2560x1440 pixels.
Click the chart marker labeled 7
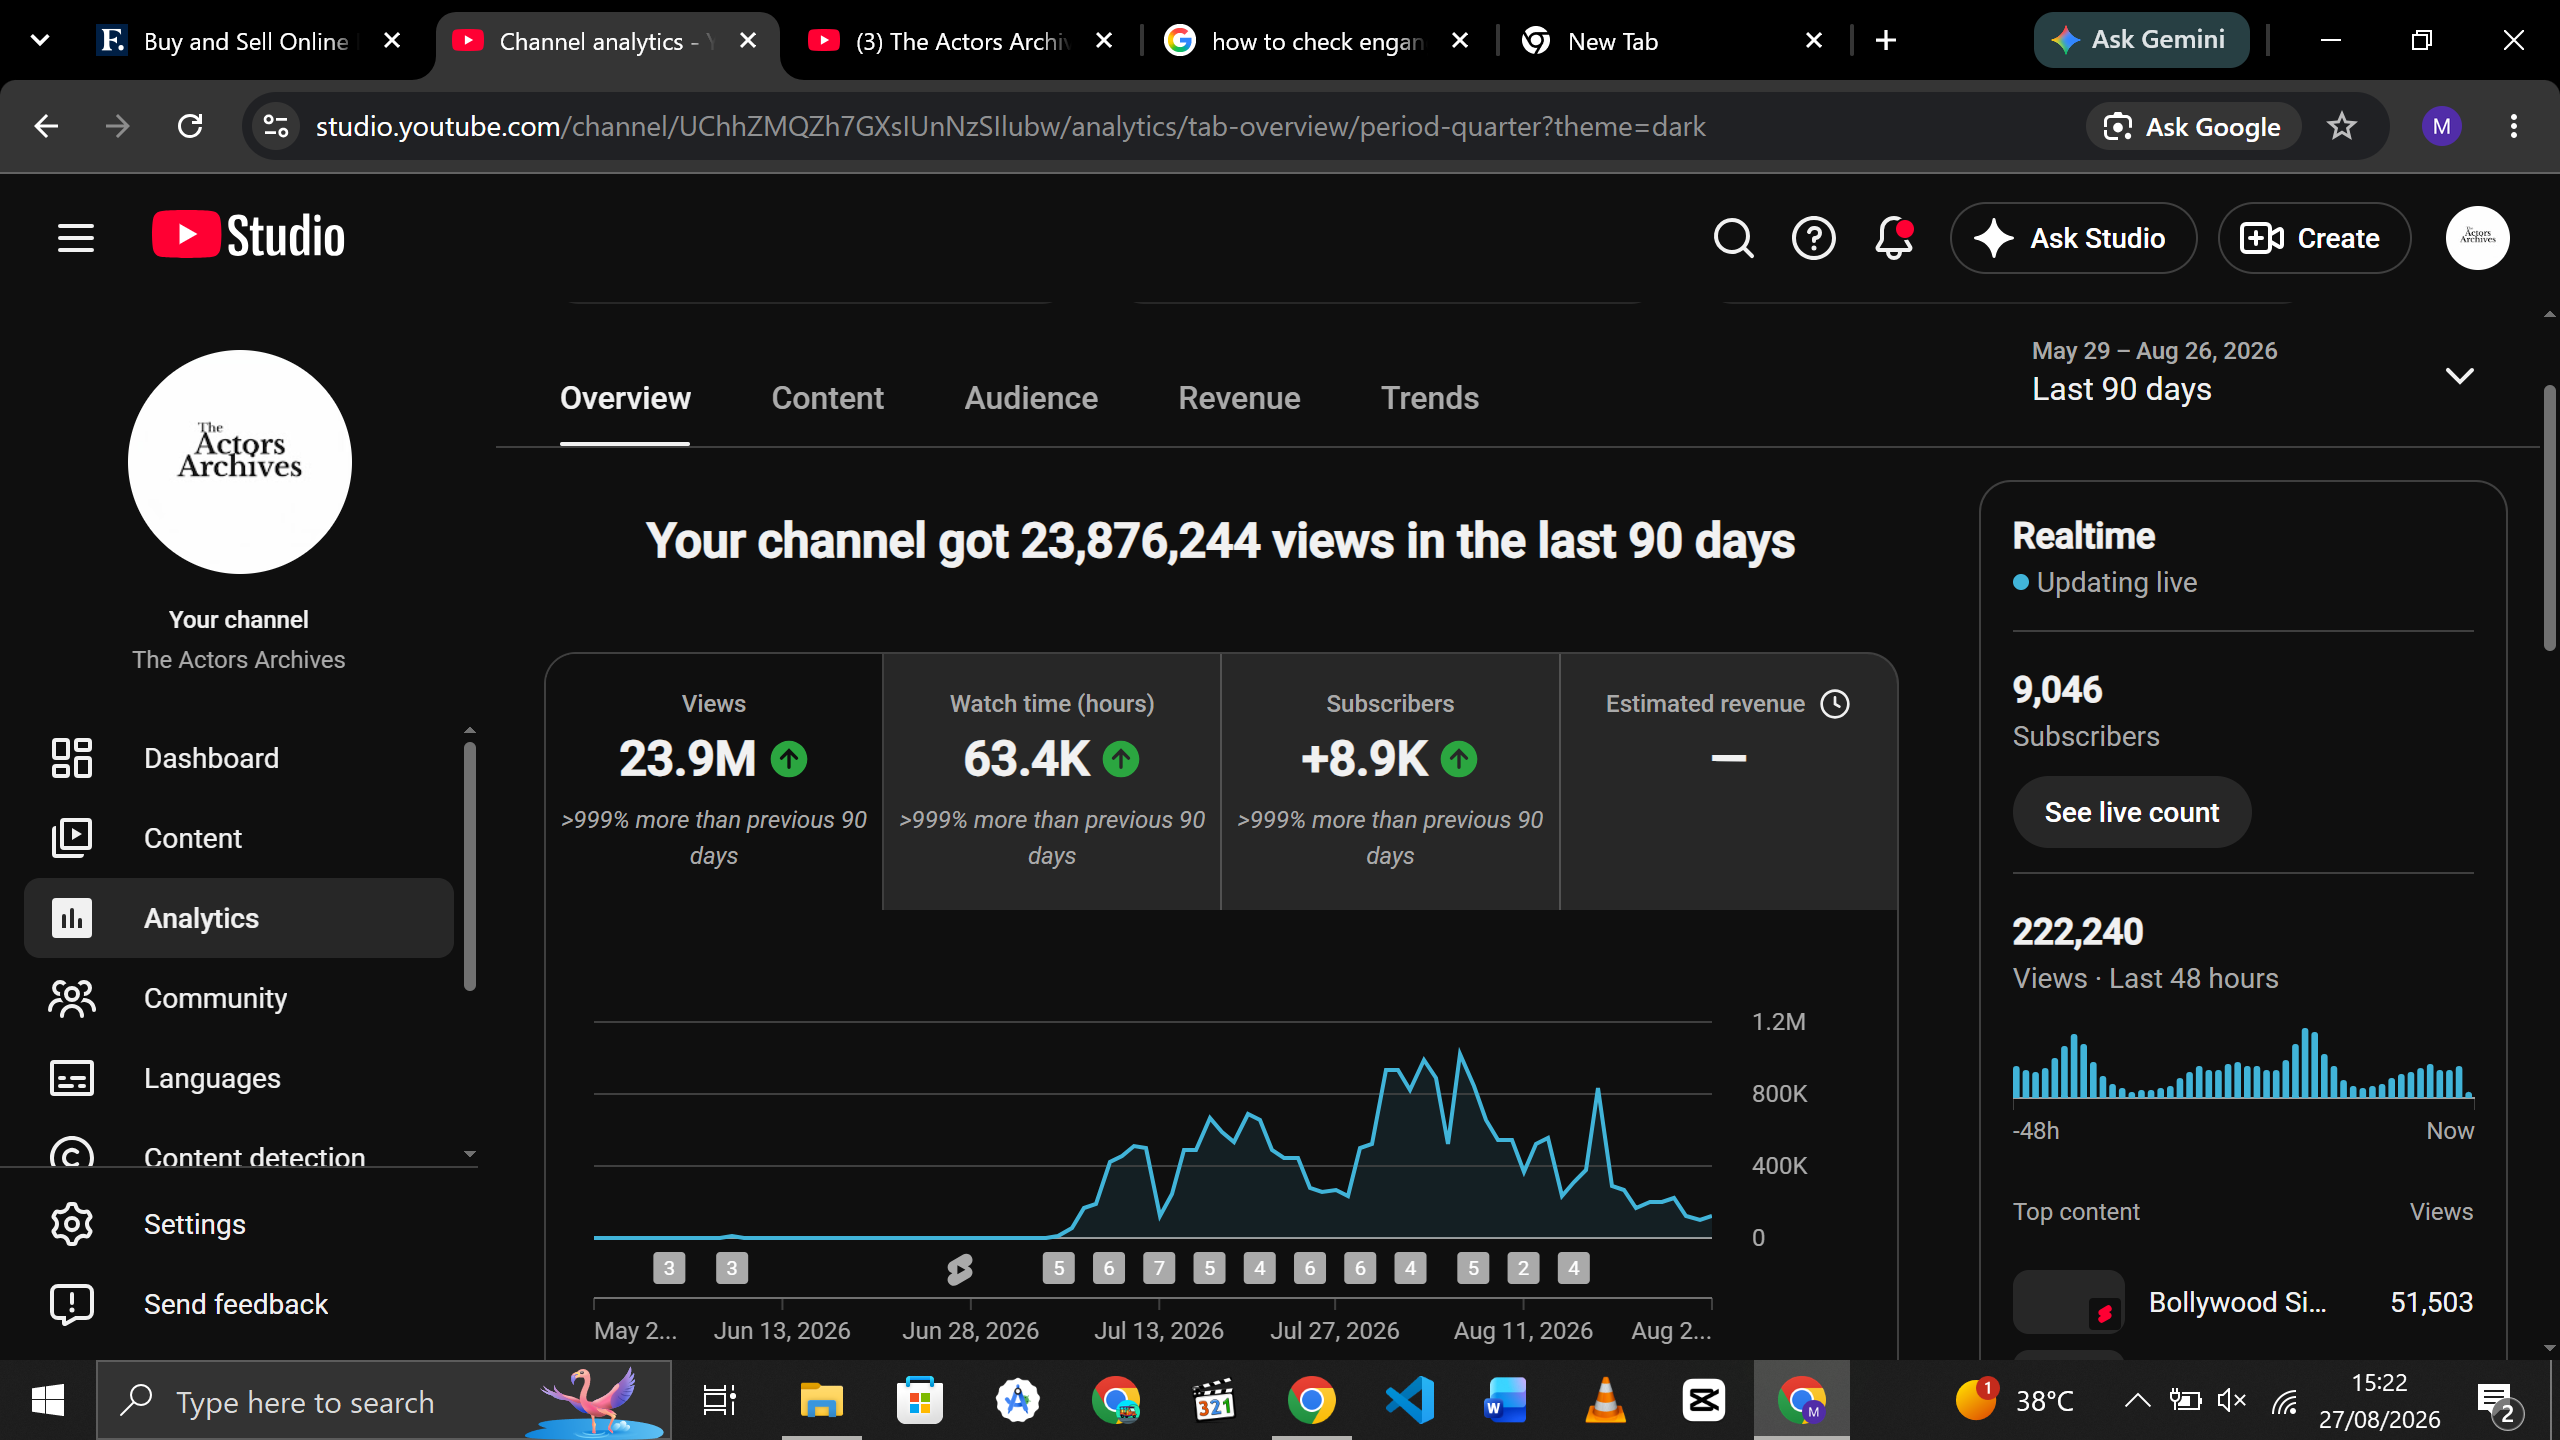(x=1159, y=1269)
